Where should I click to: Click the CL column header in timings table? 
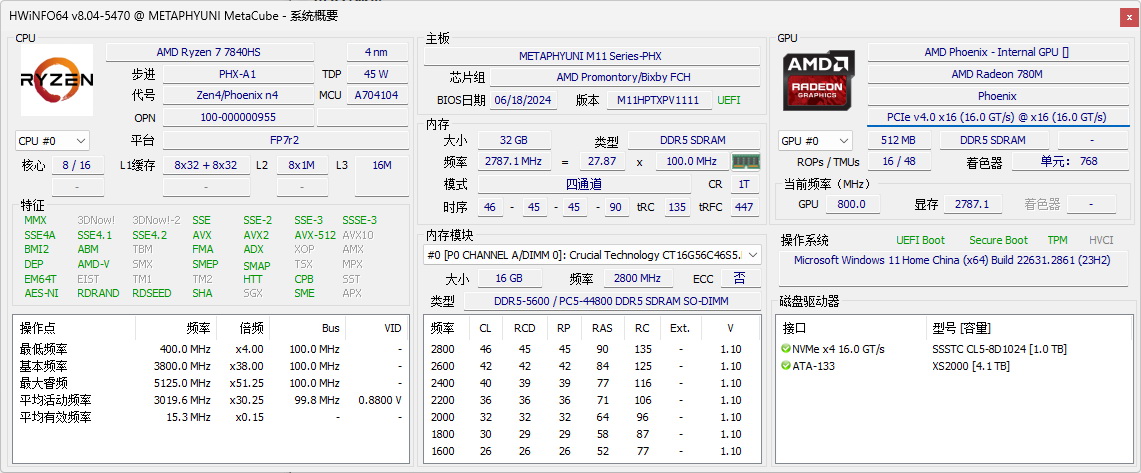click(485, 327)
